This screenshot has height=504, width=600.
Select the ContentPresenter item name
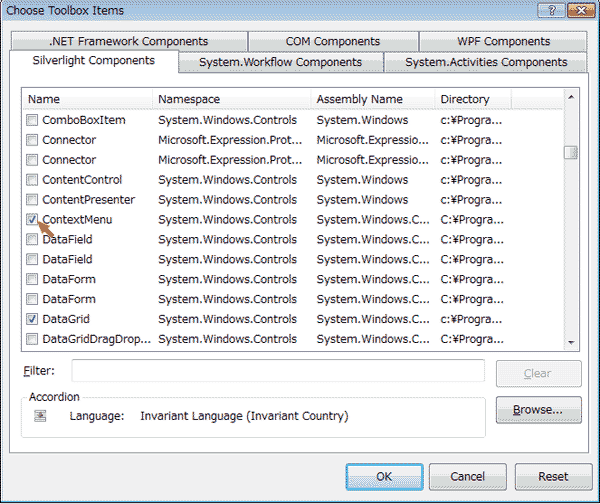88,200
